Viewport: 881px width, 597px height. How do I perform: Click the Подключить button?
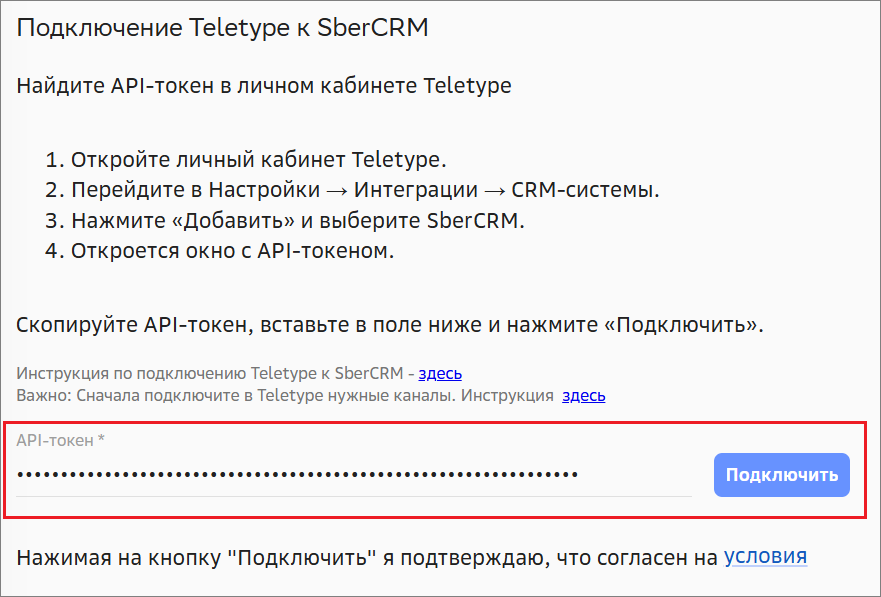781,475
